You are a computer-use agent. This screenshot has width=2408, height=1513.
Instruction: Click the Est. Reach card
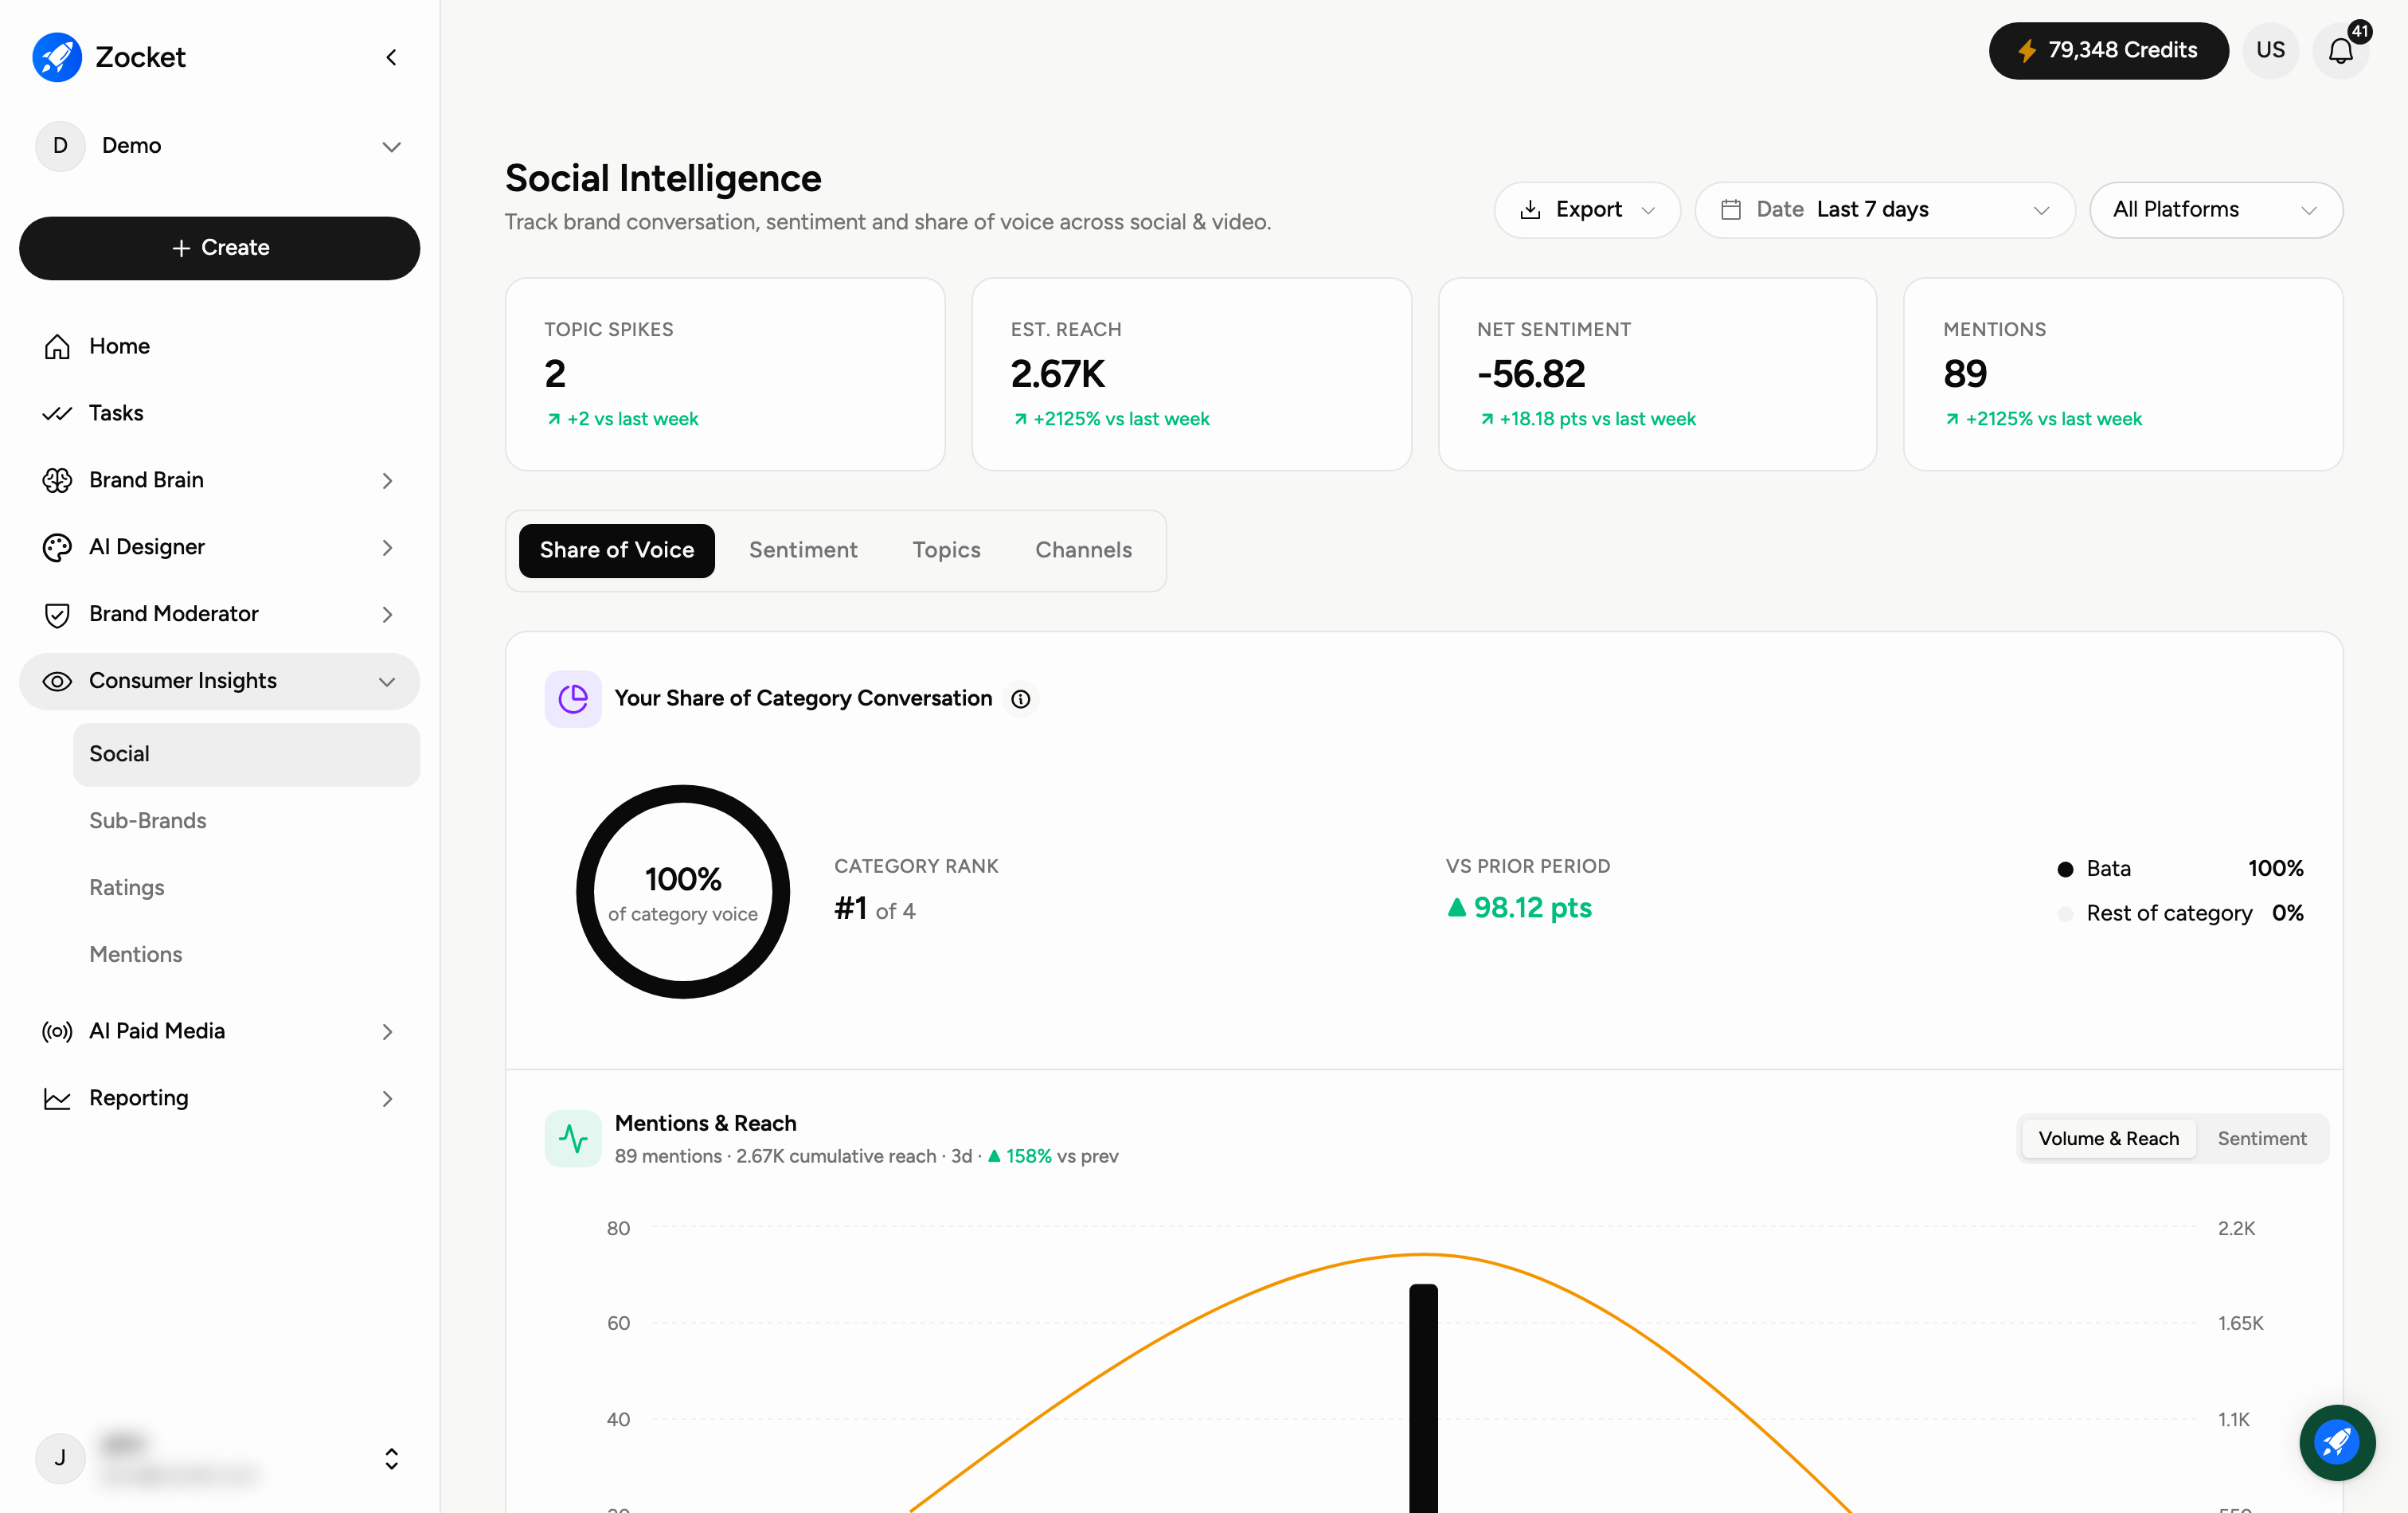point(1191,374)
